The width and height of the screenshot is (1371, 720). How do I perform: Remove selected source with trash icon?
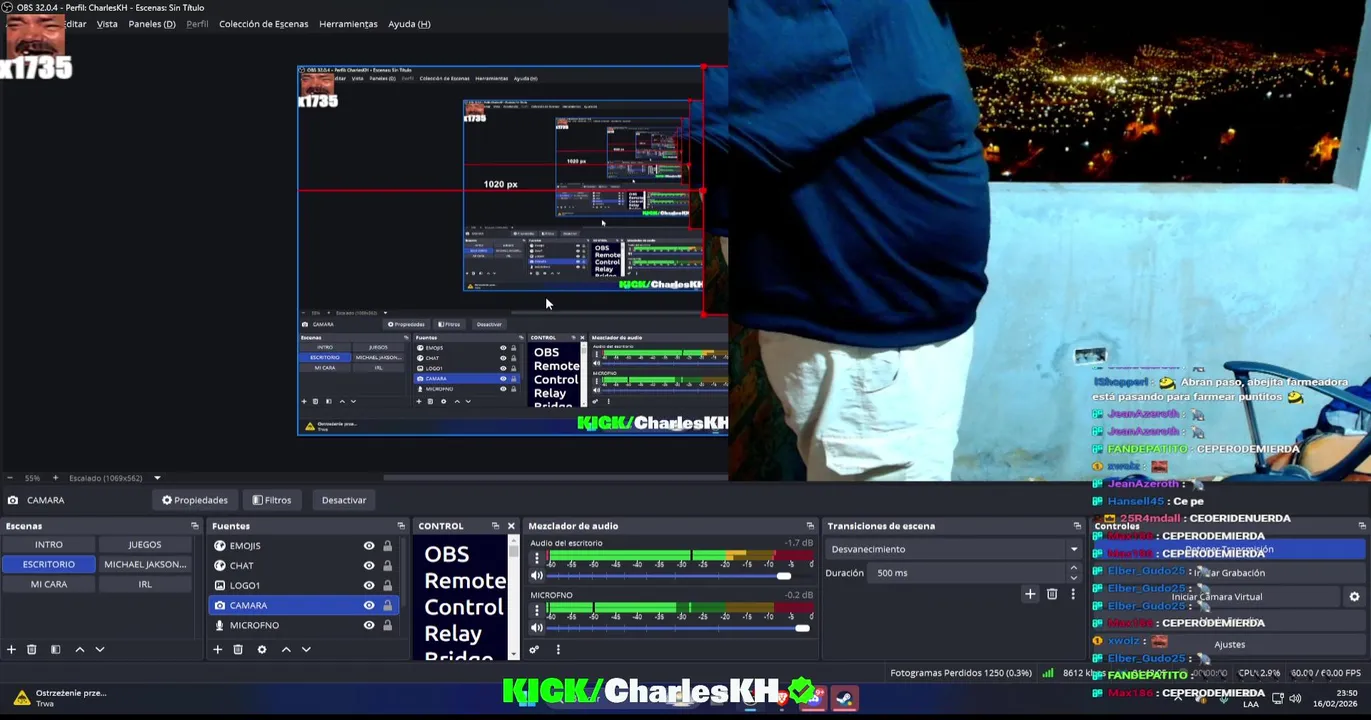[238, 650]
